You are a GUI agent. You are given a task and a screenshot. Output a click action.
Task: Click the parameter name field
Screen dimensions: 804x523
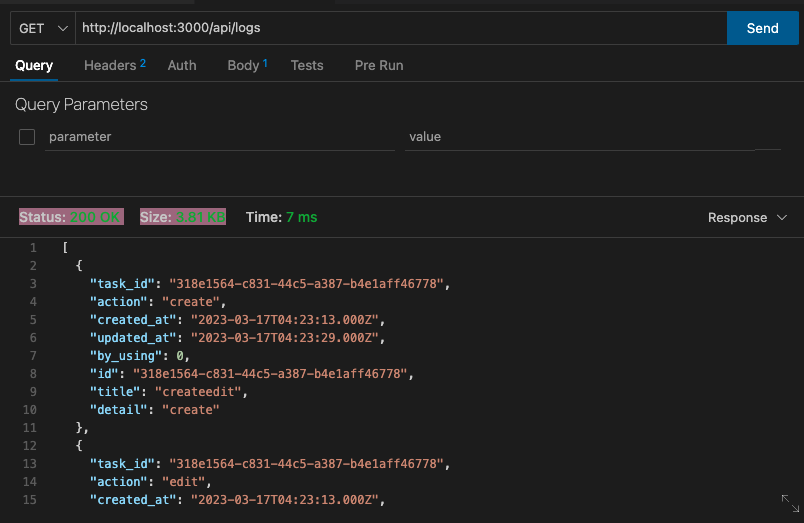pos(219,137)
